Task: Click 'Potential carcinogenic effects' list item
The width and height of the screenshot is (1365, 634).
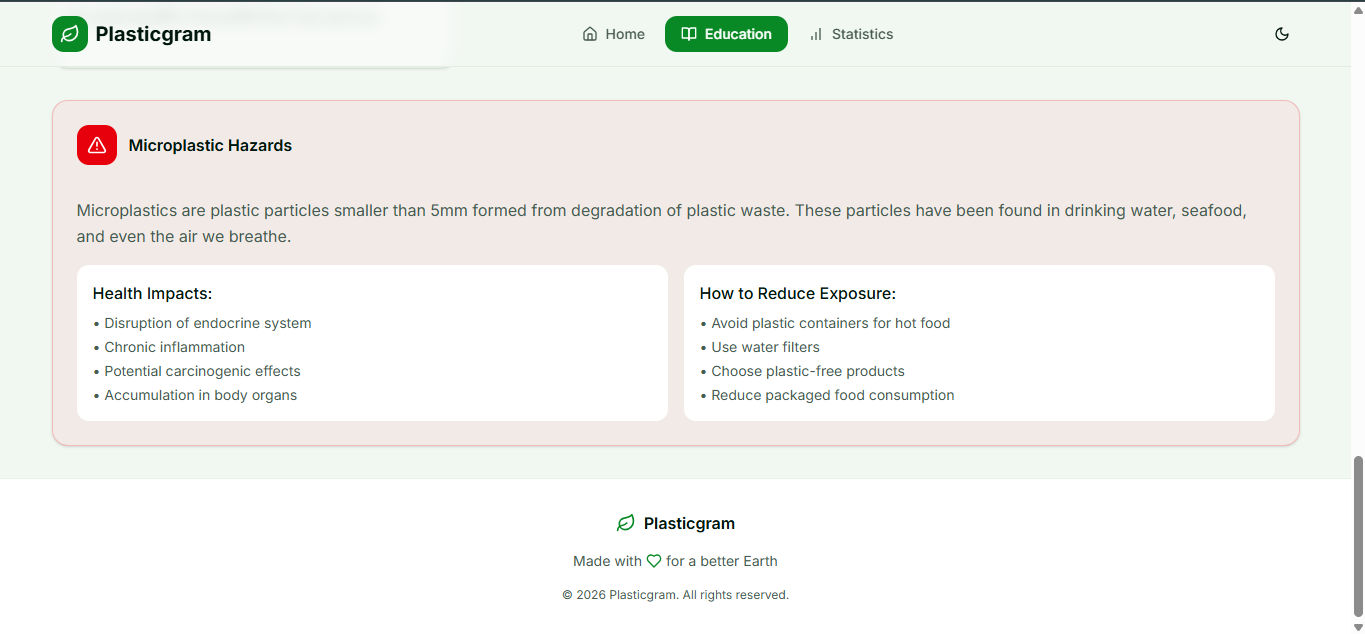Action: click(x=197, y=371)
